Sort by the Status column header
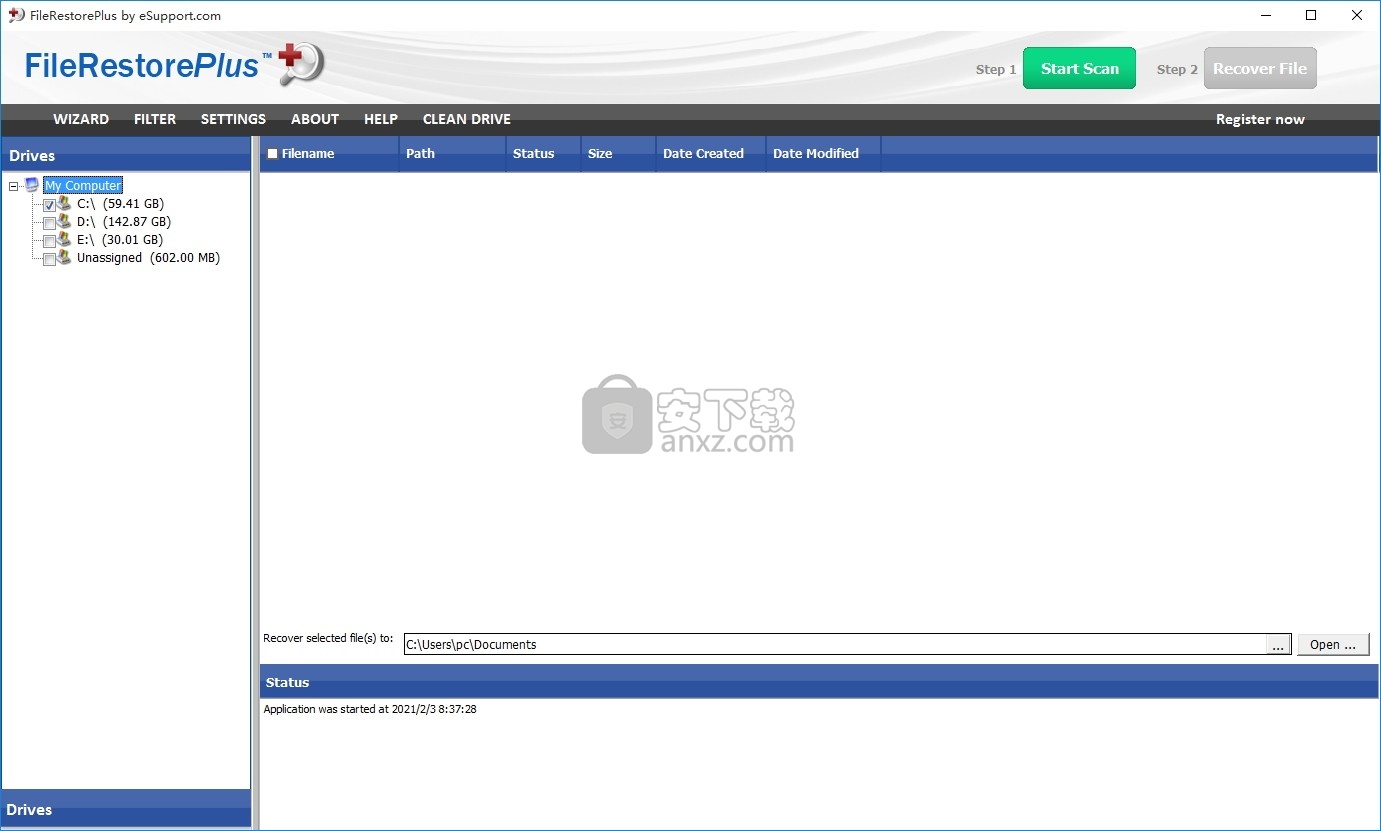 pos(543,154)
